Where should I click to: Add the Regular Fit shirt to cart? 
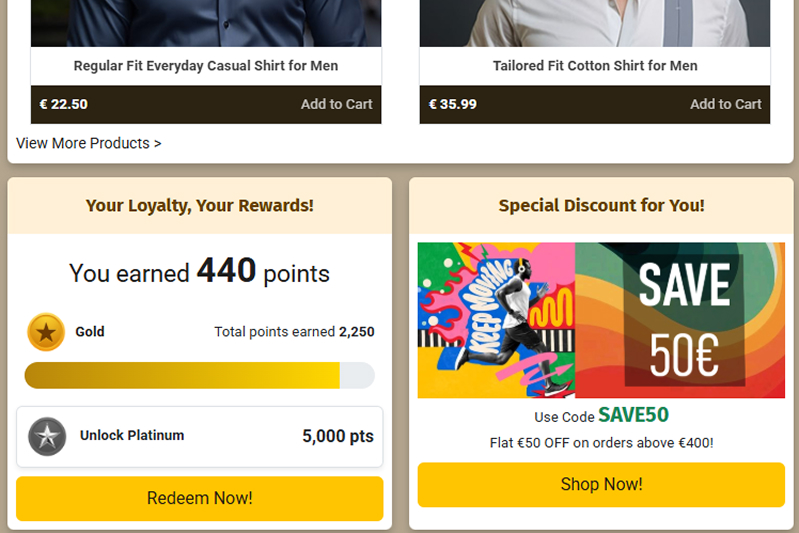[336, 104]
